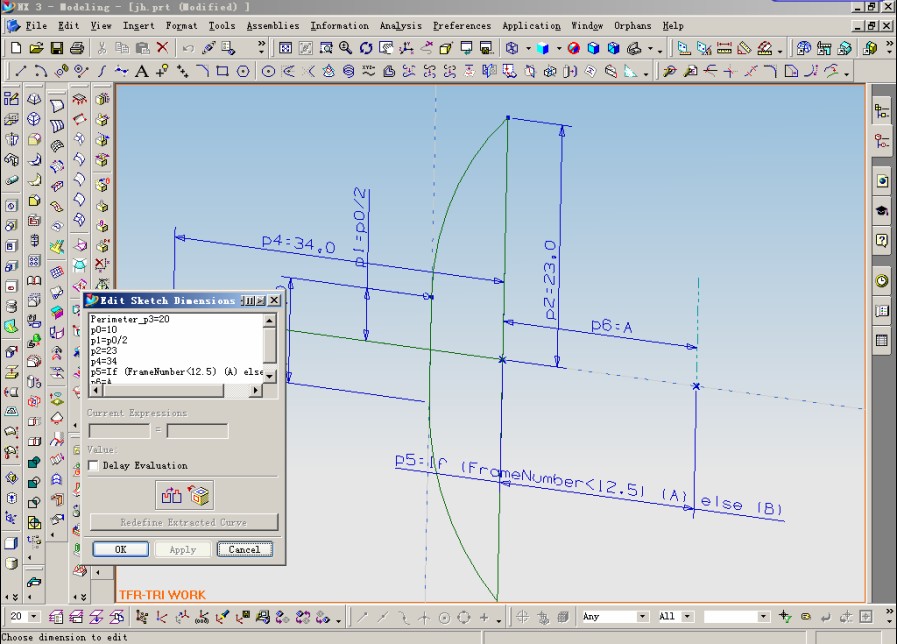Open the work layer '20' dropdown
The image size is (901, 644).
point(36,617)
